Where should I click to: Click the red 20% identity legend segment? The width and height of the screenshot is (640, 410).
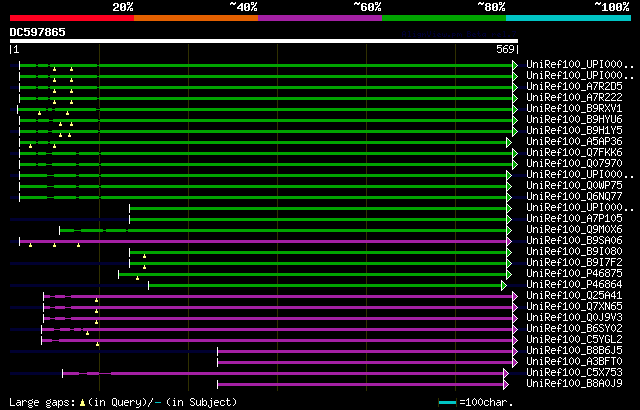72,18
